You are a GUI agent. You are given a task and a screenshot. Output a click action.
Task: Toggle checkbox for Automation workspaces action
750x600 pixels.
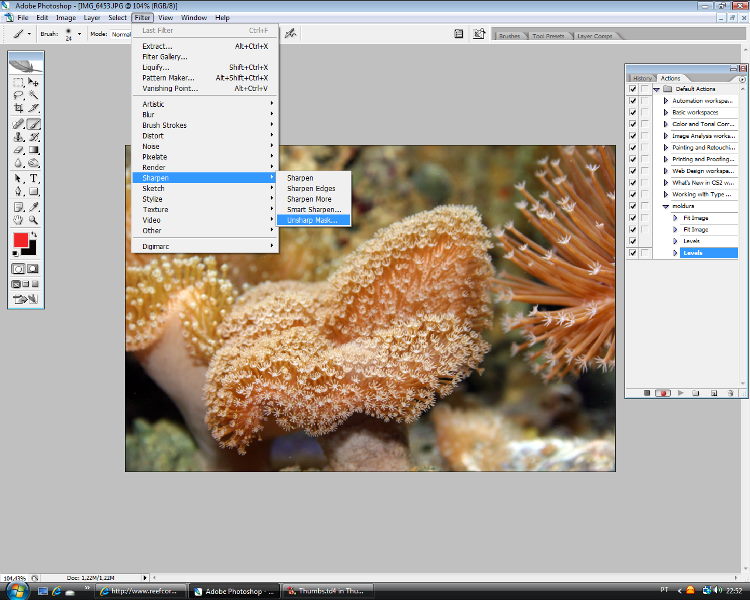632,100
